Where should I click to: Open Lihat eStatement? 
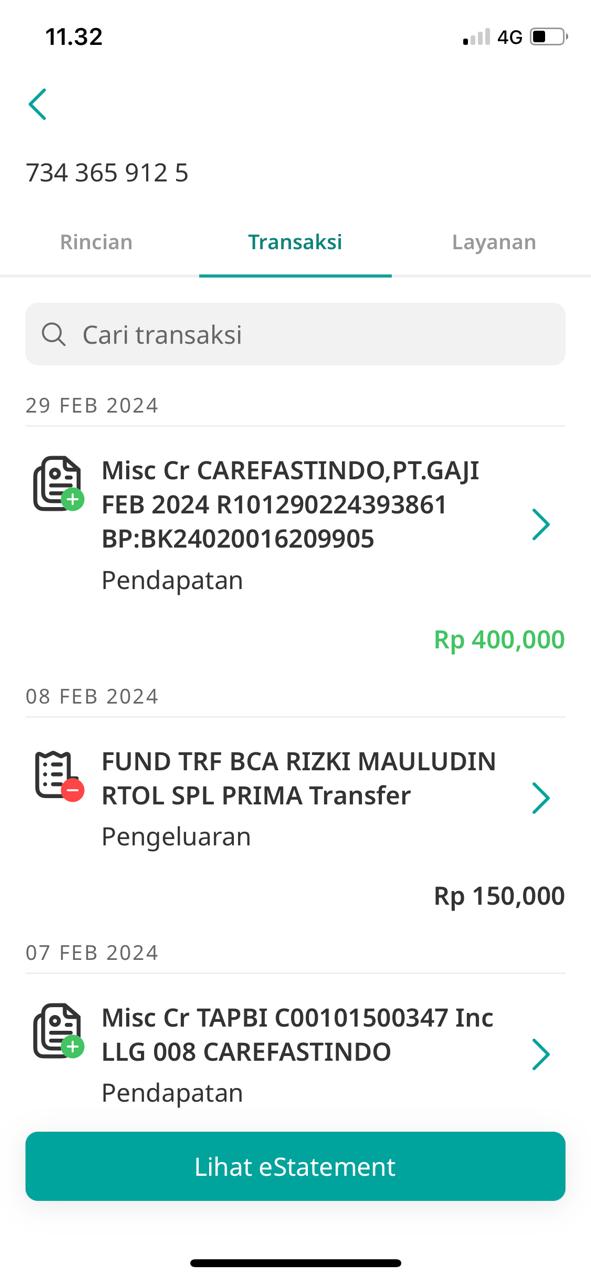(295, 1166)
